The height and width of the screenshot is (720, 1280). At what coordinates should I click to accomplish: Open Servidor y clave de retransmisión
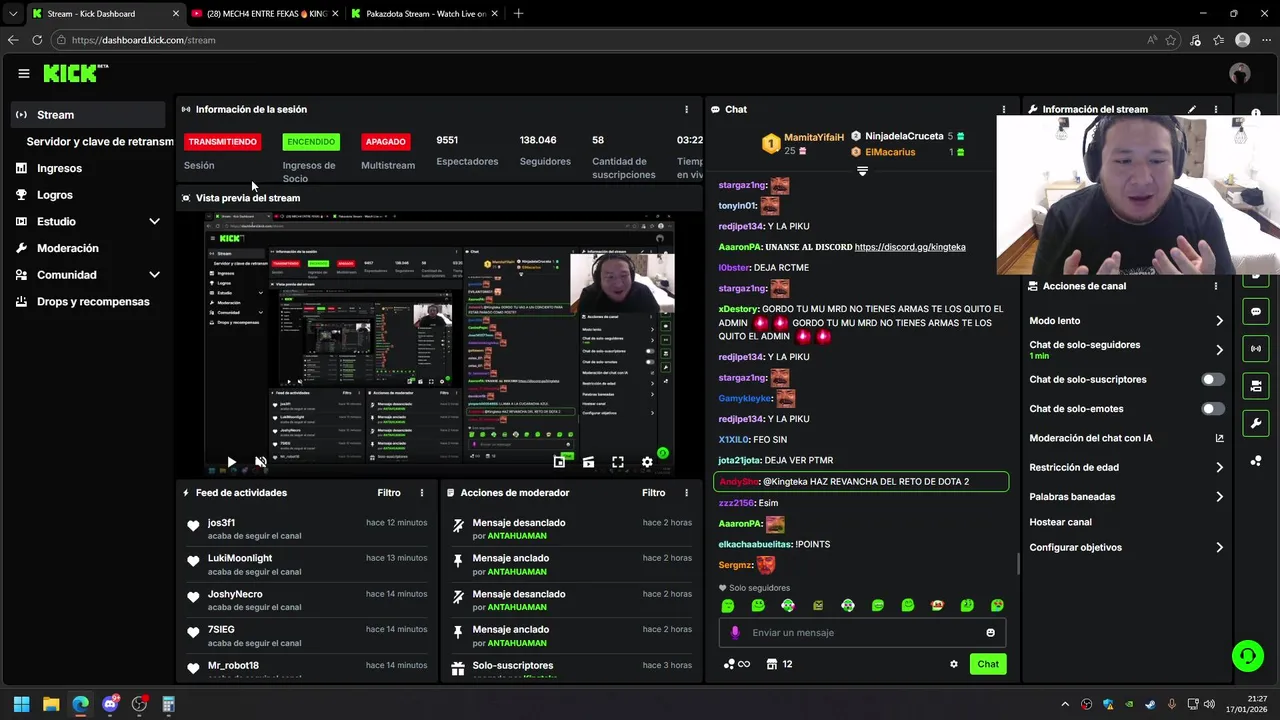[x=100, y=142]
